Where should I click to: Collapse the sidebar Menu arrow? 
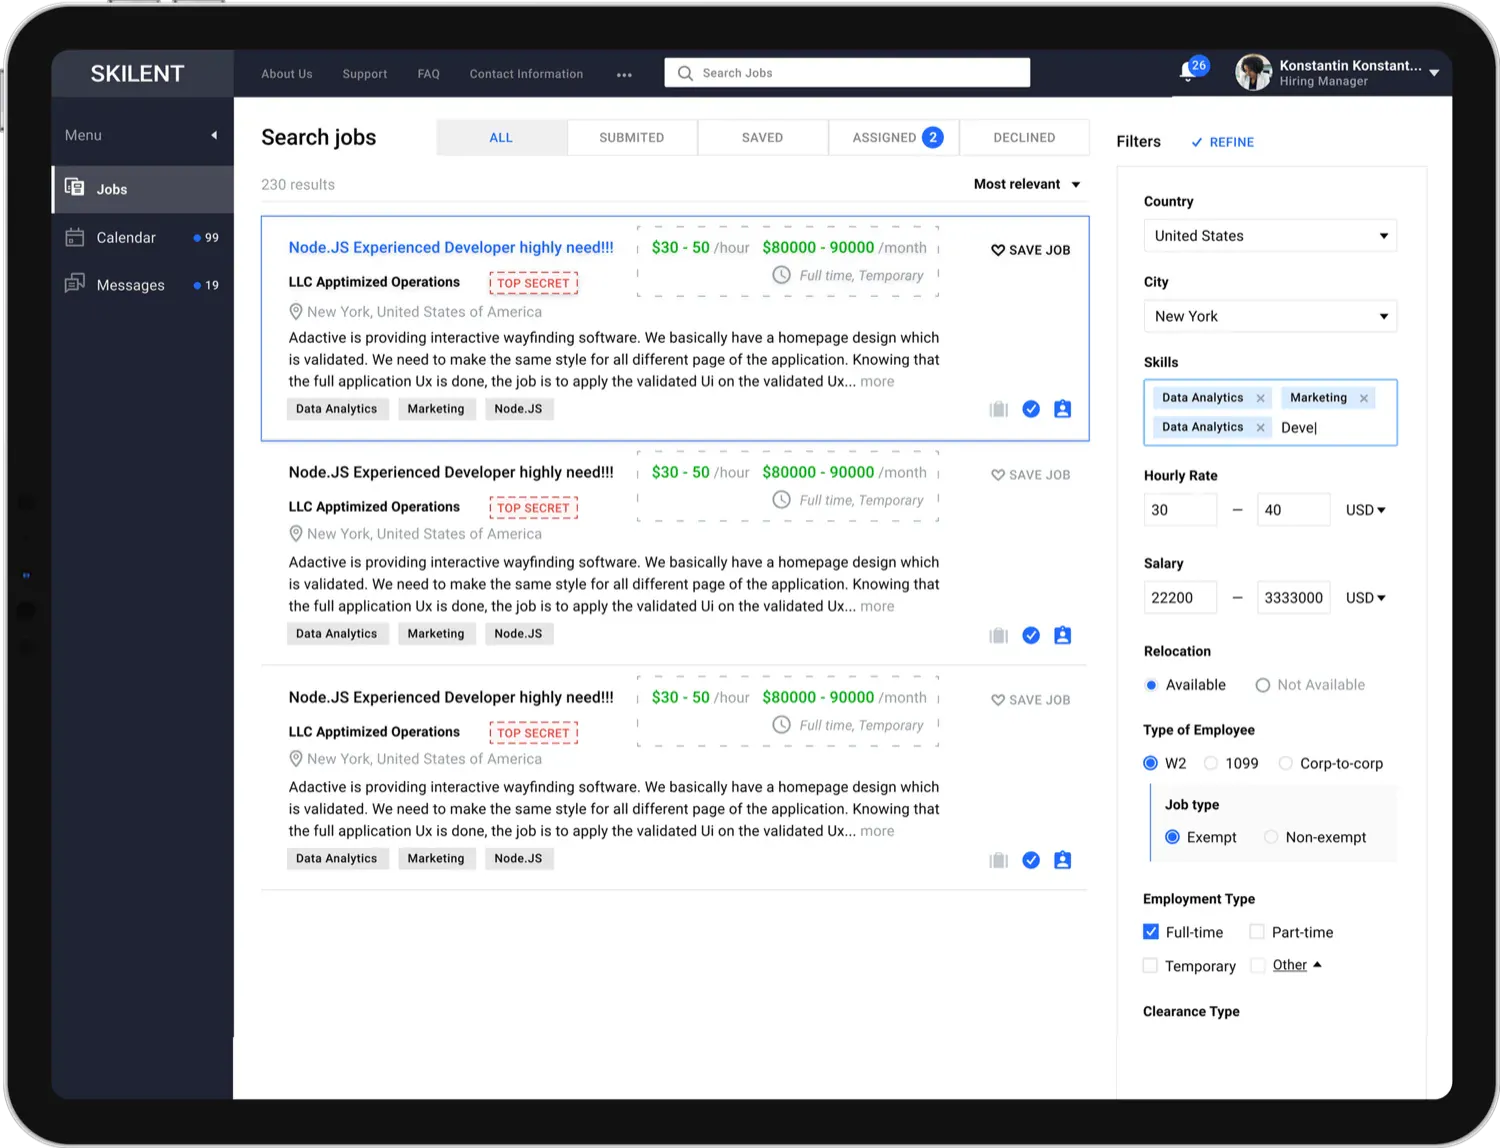213,135
